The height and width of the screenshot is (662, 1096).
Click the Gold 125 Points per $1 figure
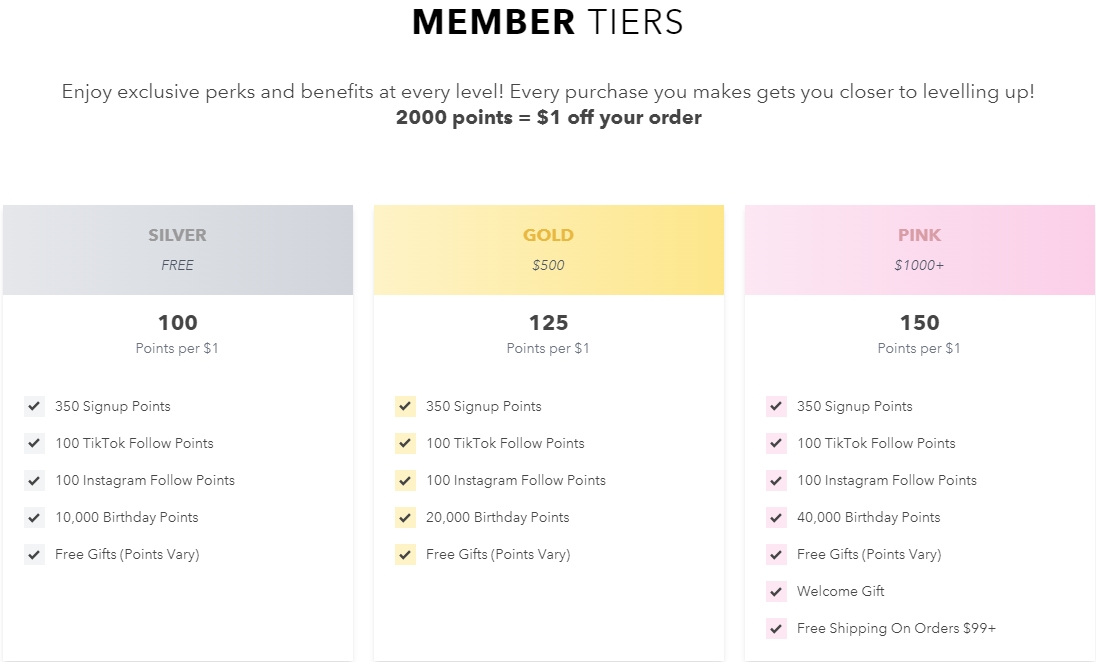point(549,323)
